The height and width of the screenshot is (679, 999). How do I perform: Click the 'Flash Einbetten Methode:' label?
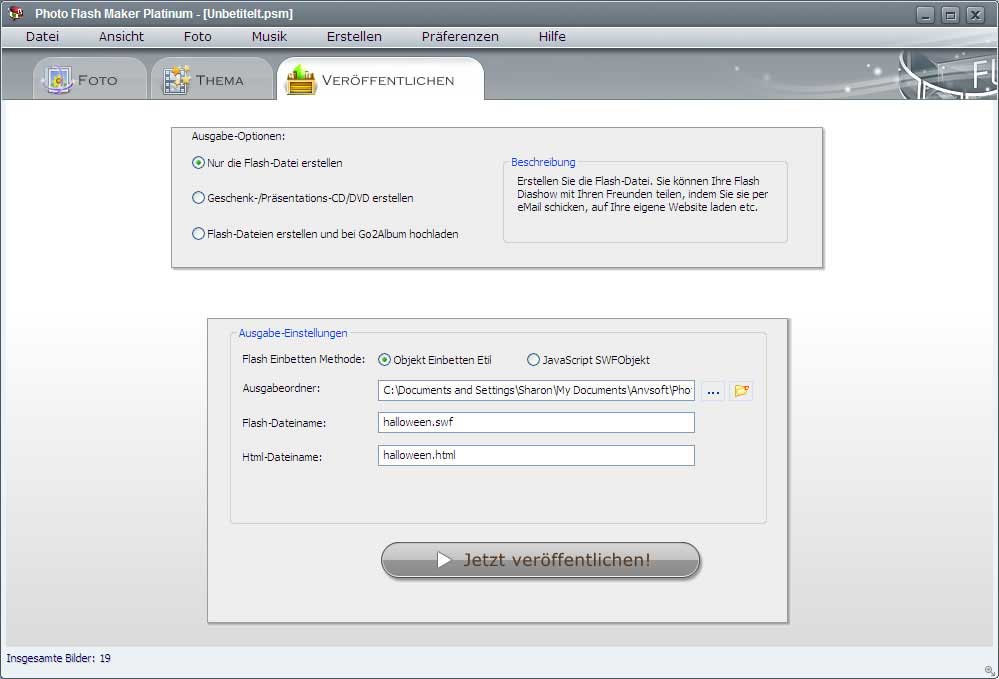point(303,359)
